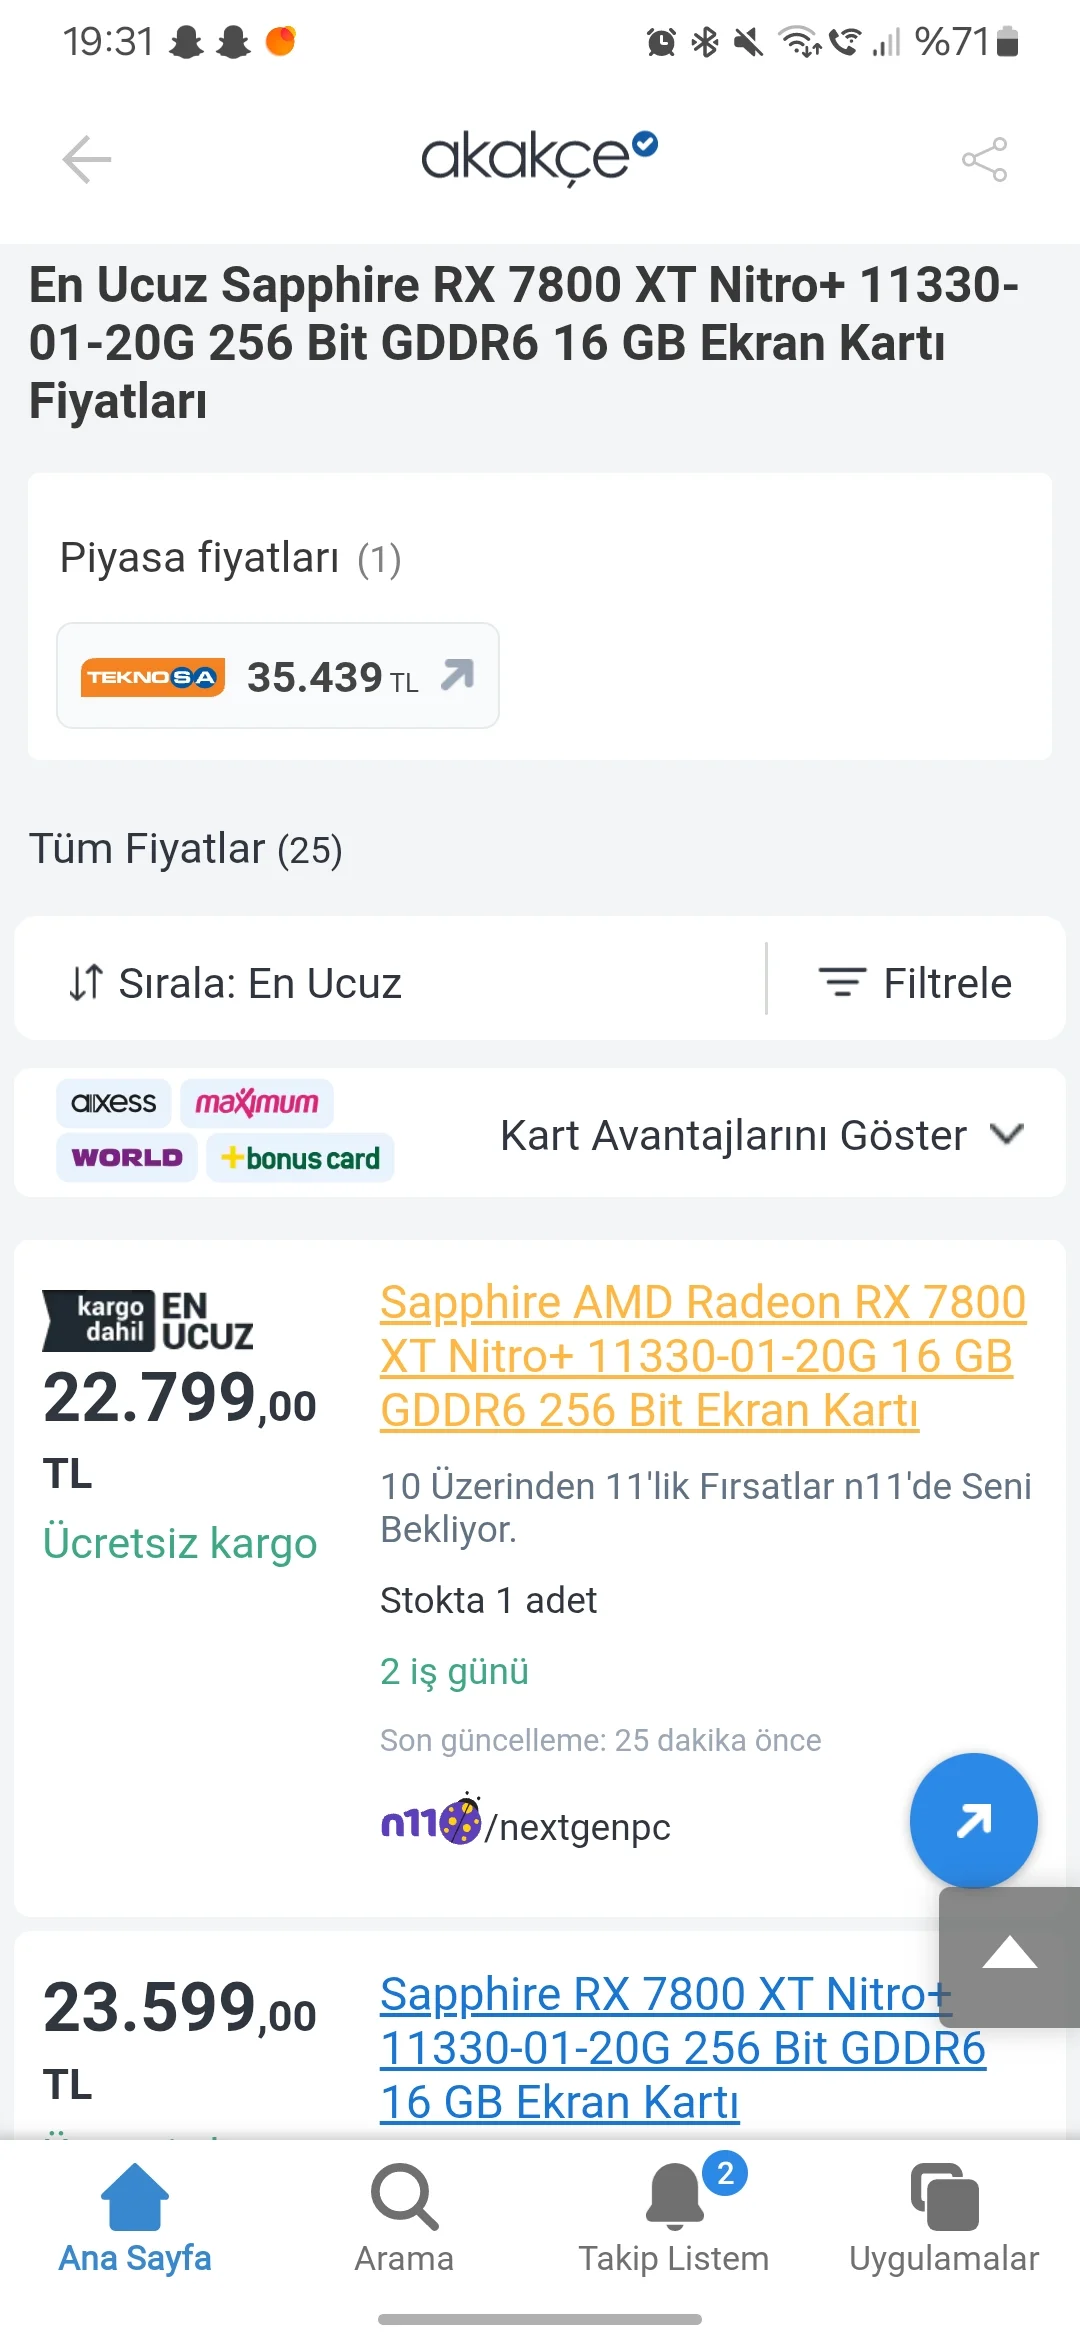Tap the blue external link floating button
This screenshot has height=2340, width=1080.
coord(973,1820)
